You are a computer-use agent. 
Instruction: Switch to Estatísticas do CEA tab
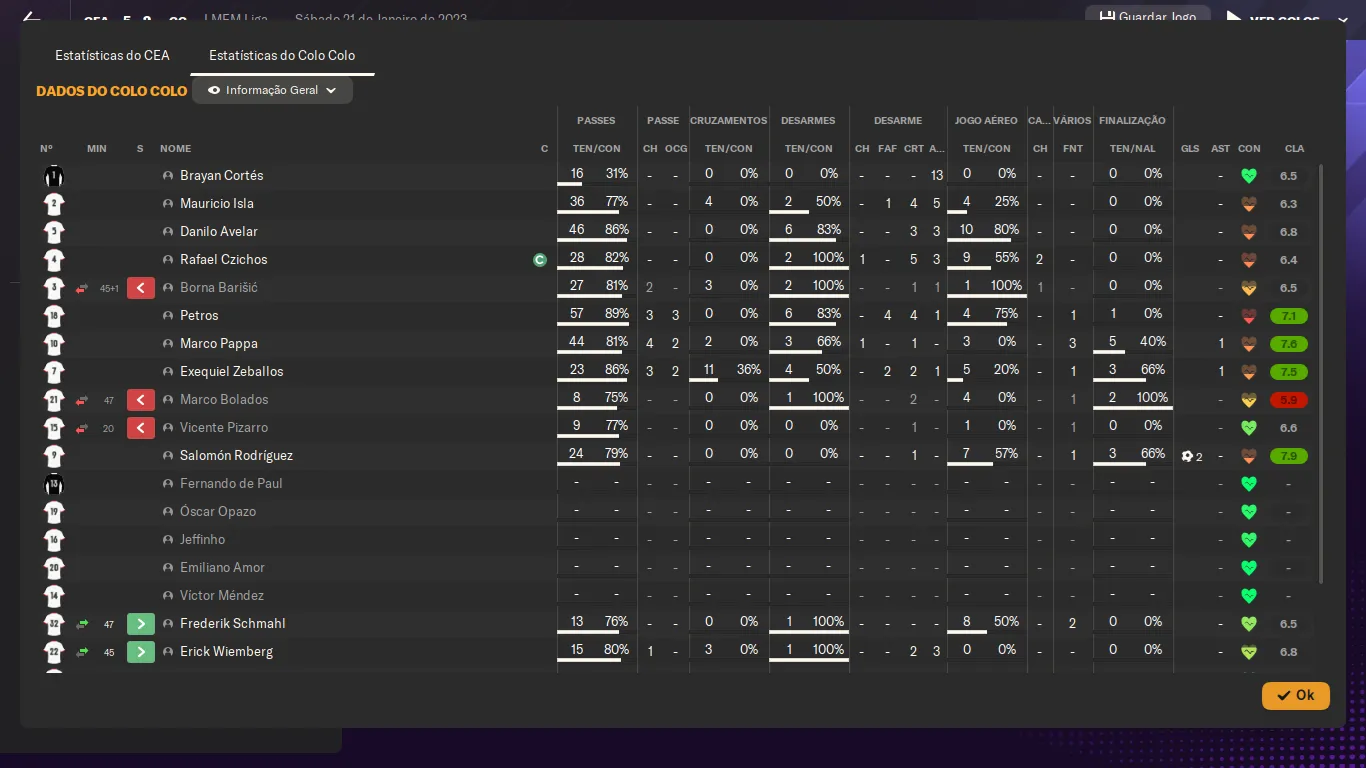pos(112,56)
